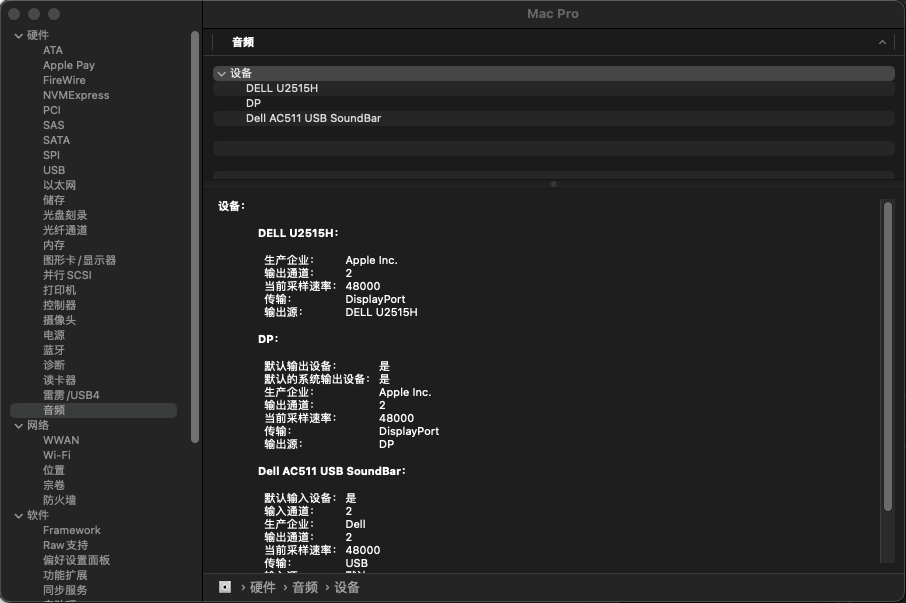The height and width of the screenshot is (603, 906).
Task: Open the SATA sidebar entry
Action: tap(56, 140)
